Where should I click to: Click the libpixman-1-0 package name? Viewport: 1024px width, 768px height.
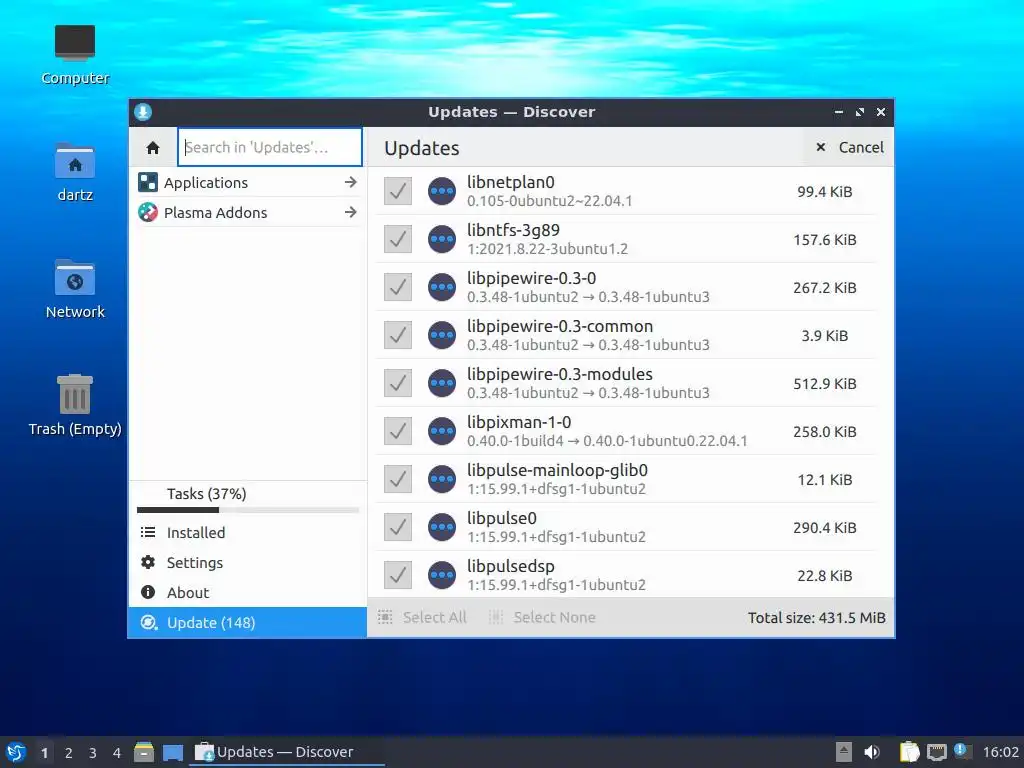pos(519,422)
